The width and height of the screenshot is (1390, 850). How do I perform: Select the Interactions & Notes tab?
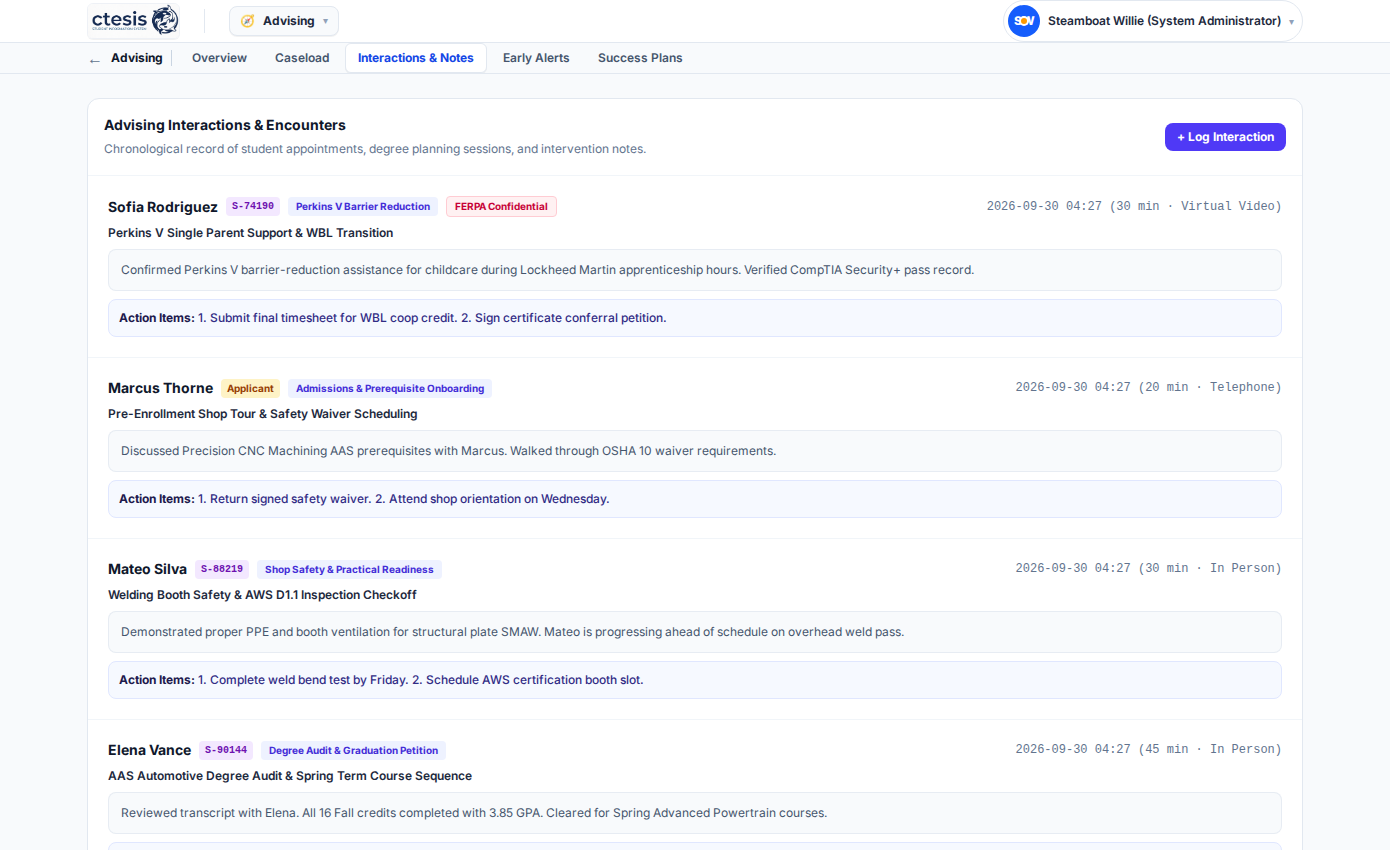click(x=416, y=58)
